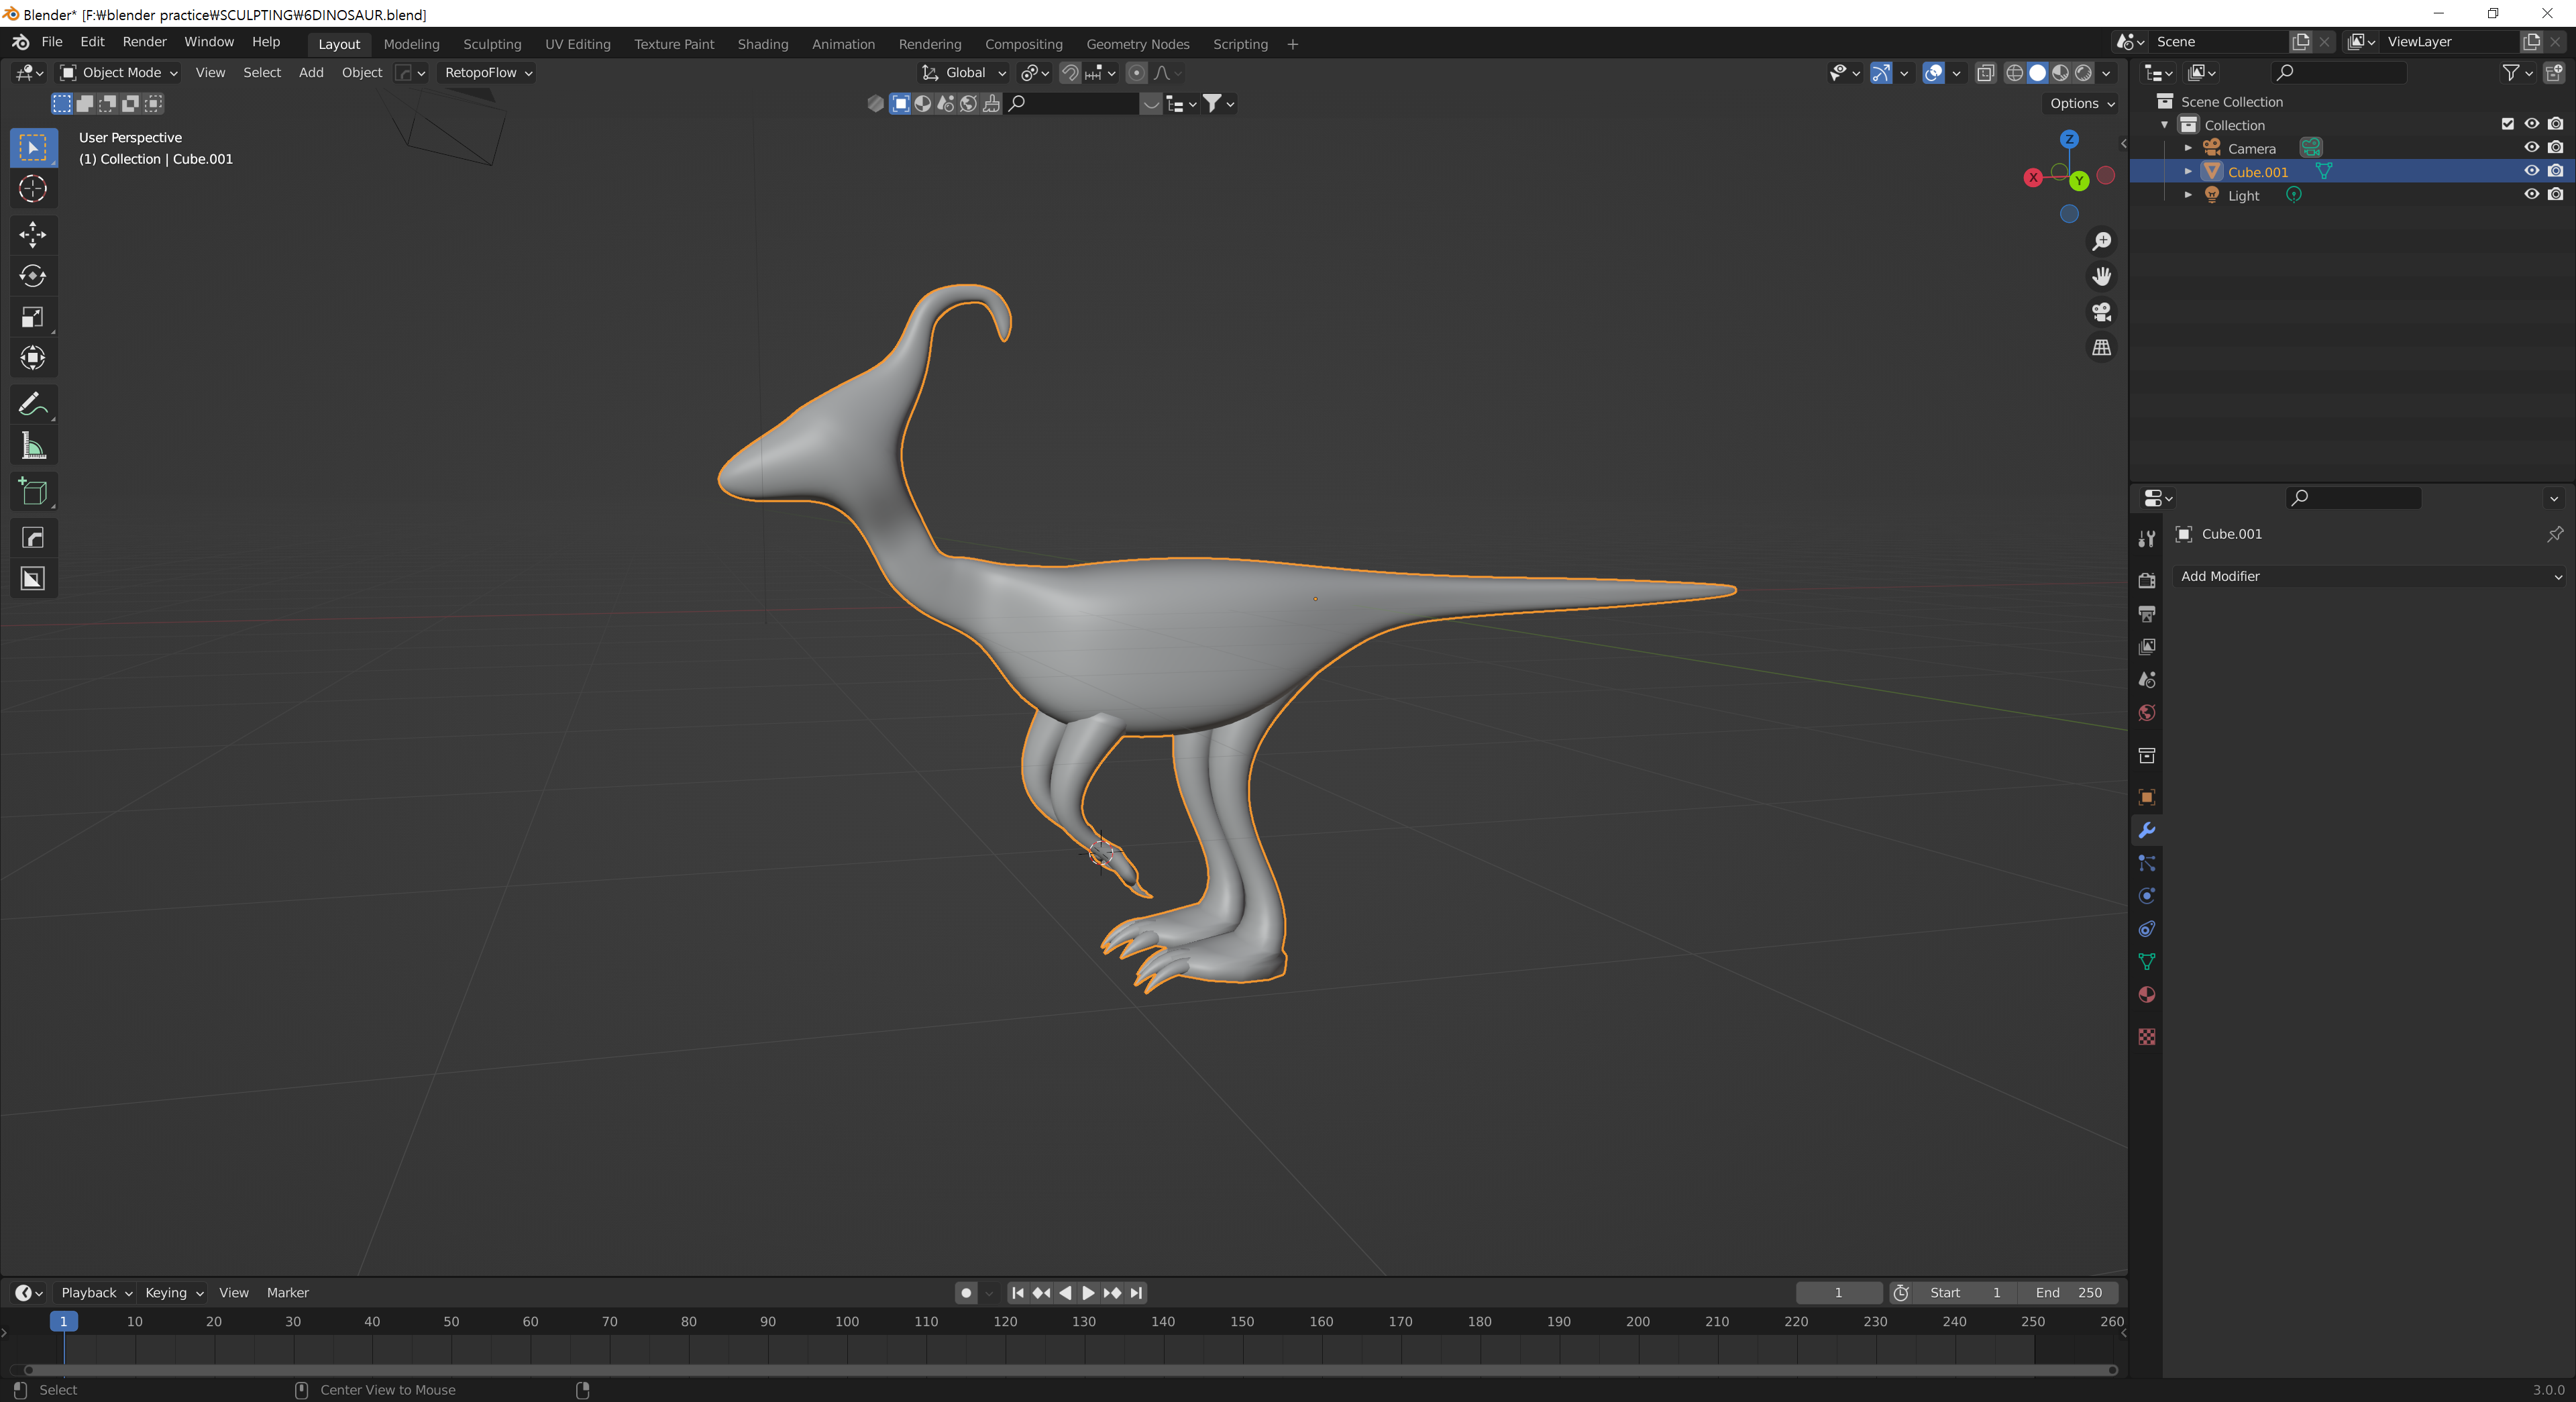The image size is (2576, 1402).
Task: Select the Annotate pencil tool
Action: click(33, 404)
